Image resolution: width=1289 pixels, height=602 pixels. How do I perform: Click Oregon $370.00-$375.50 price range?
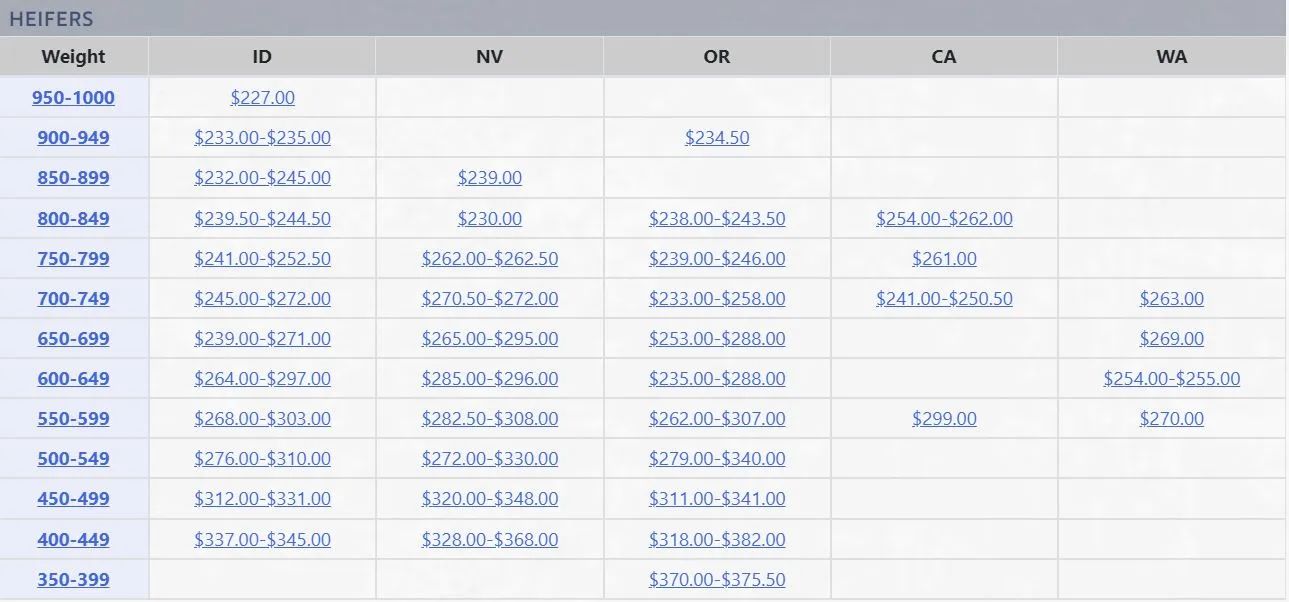click(x=717, y=579)
